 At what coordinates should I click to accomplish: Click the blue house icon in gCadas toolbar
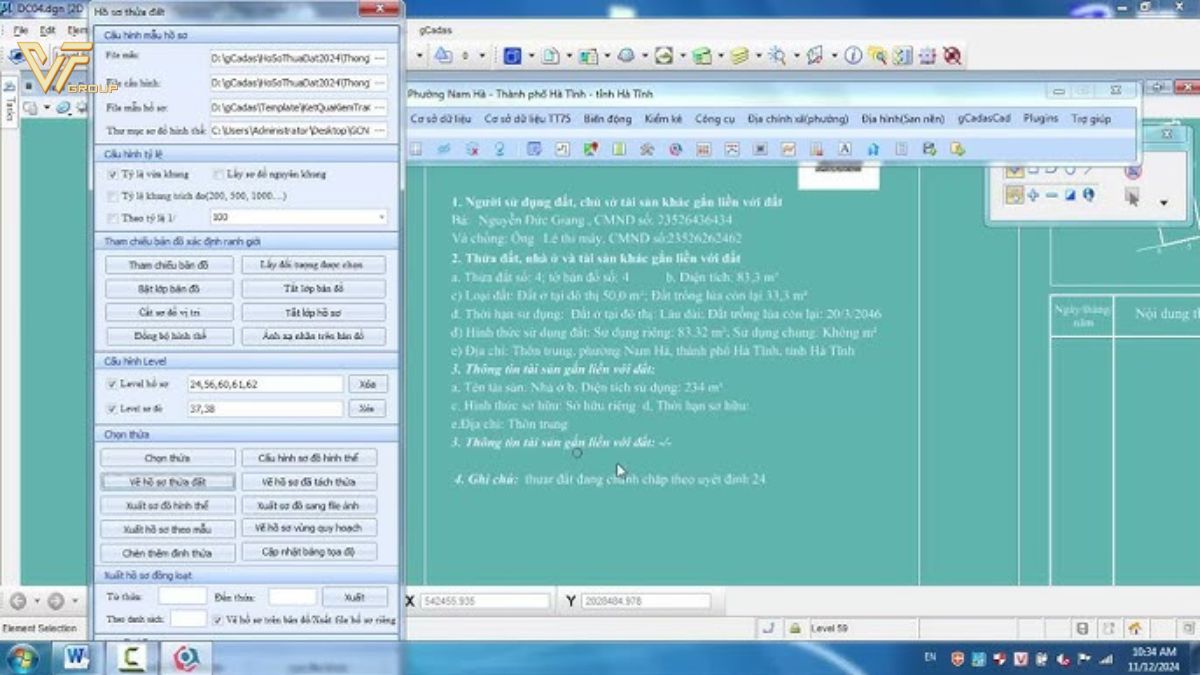873,149
